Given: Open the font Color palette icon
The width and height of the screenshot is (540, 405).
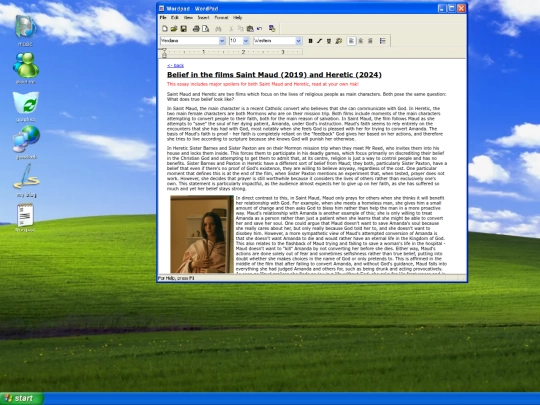Looking at the screenshot, I should click(x=339, y=41).
